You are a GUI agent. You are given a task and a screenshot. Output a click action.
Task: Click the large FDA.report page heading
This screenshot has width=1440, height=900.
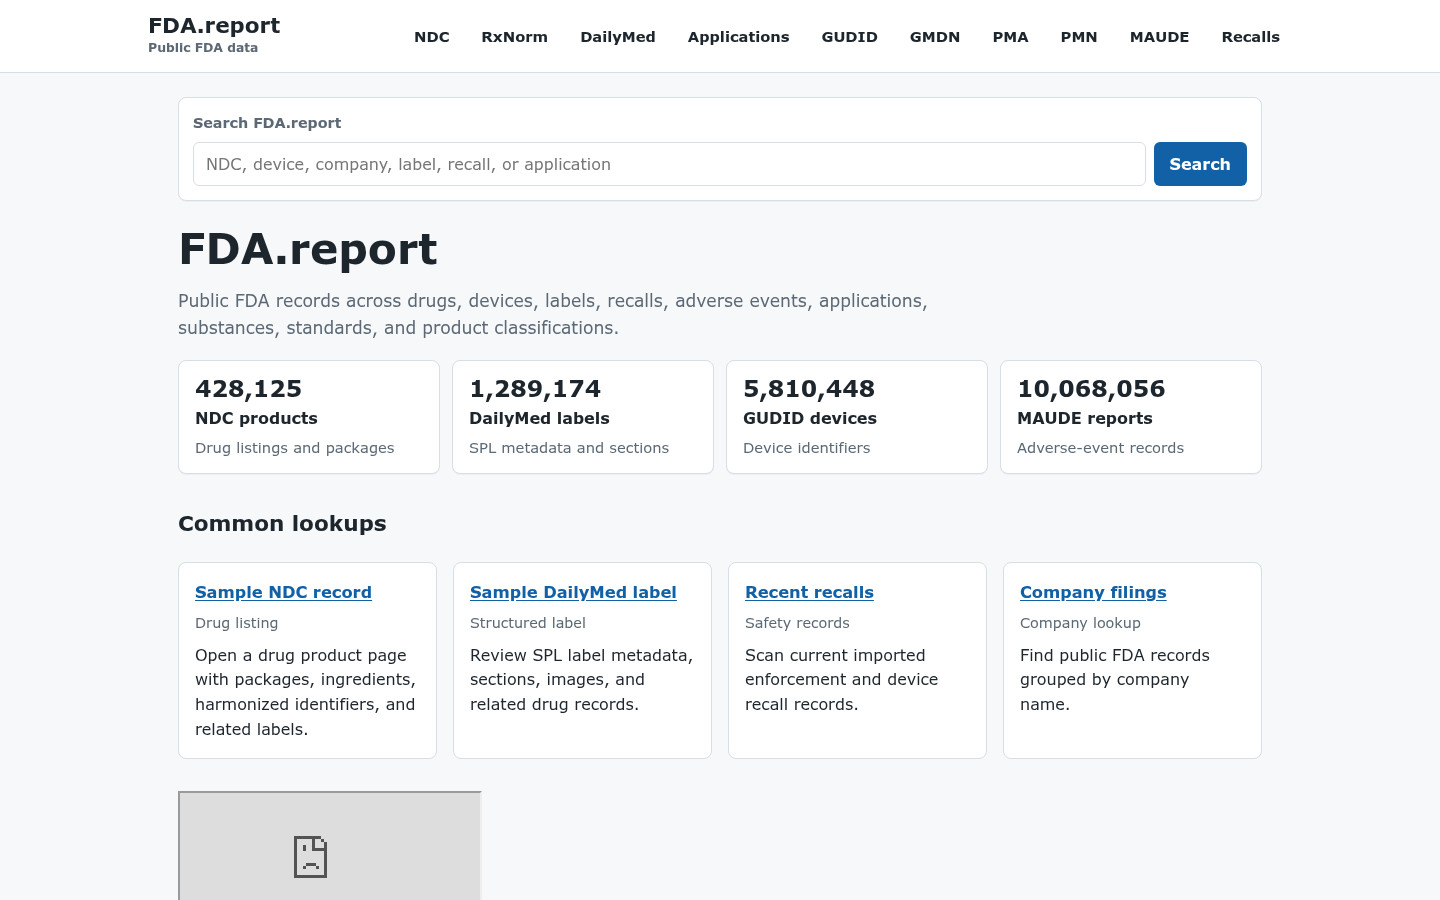[308, 249]
